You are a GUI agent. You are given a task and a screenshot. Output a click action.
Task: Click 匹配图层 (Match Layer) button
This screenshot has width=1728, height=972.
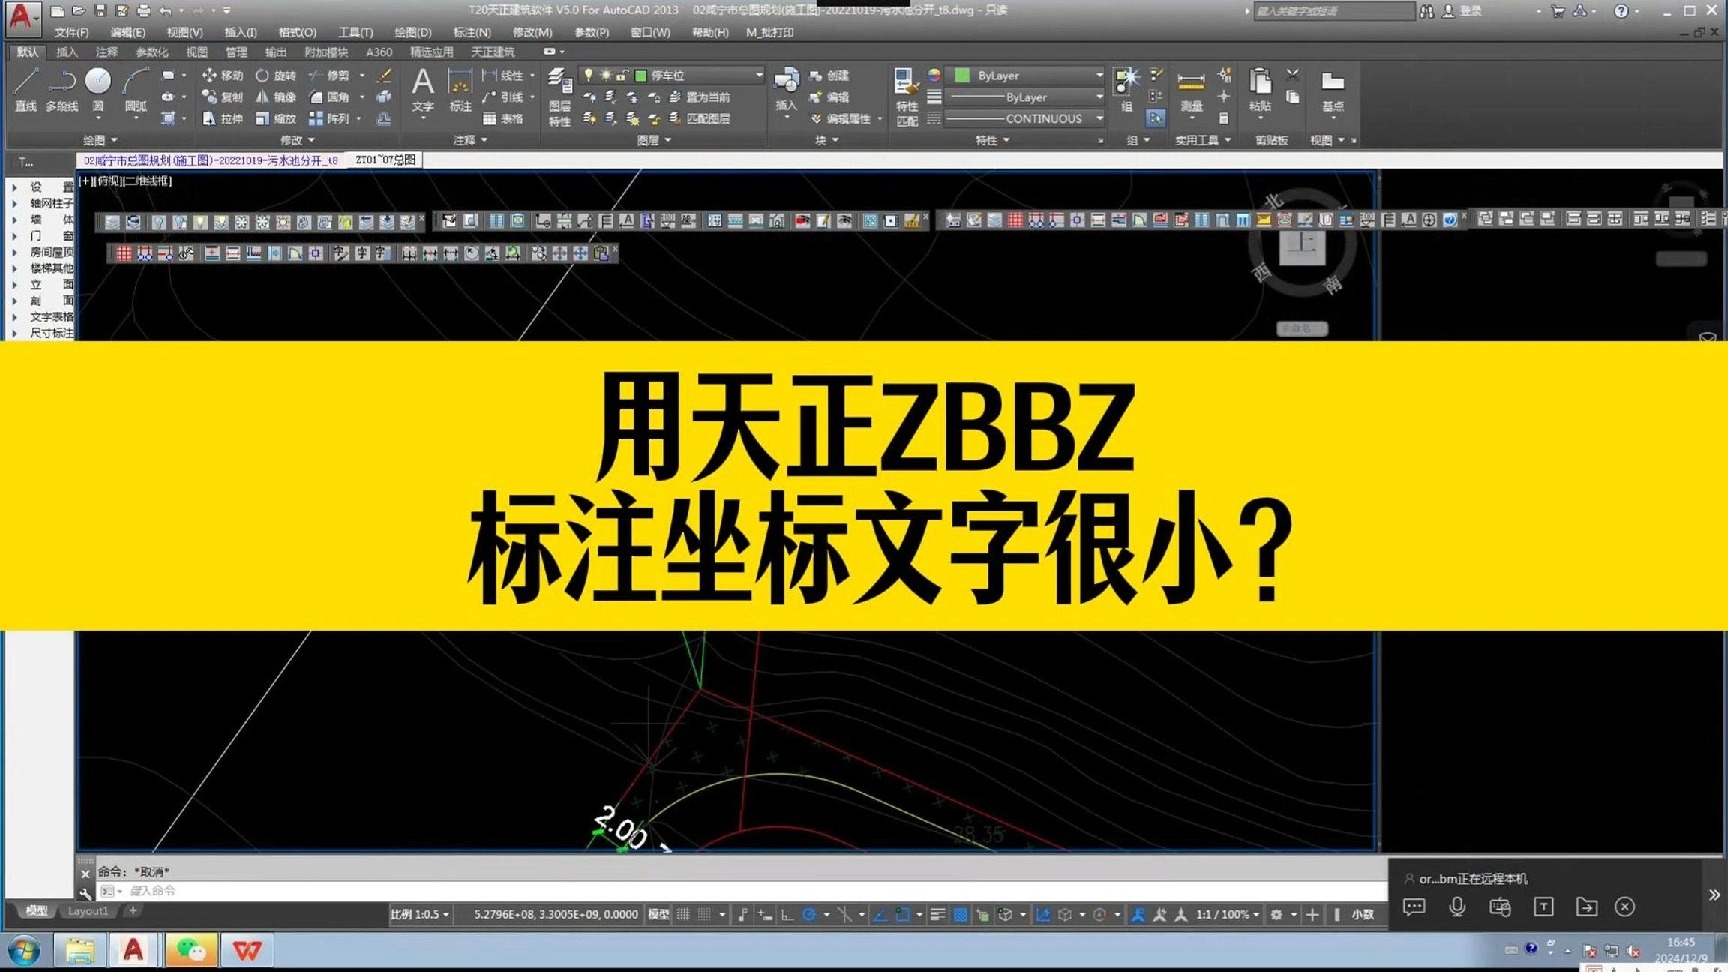pos(700,118)
